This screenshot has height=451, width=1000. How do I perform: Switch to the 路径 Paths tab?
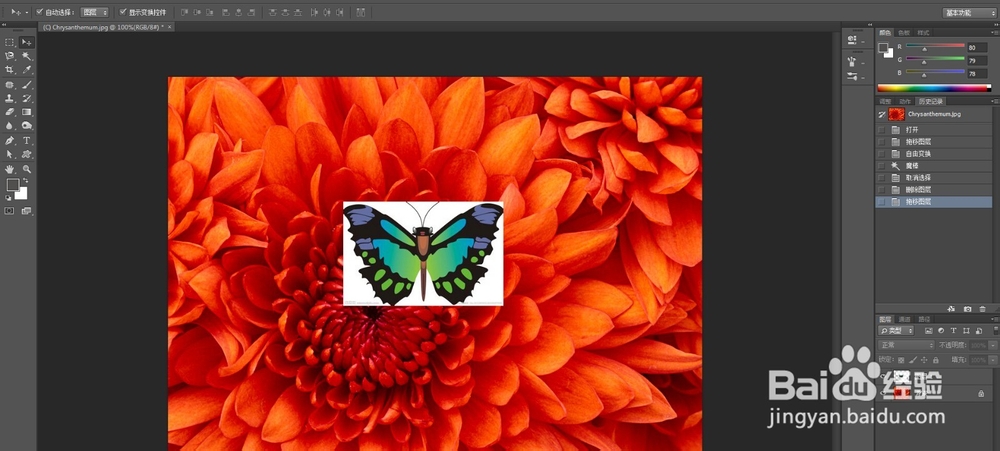click(x=923, y=319)
